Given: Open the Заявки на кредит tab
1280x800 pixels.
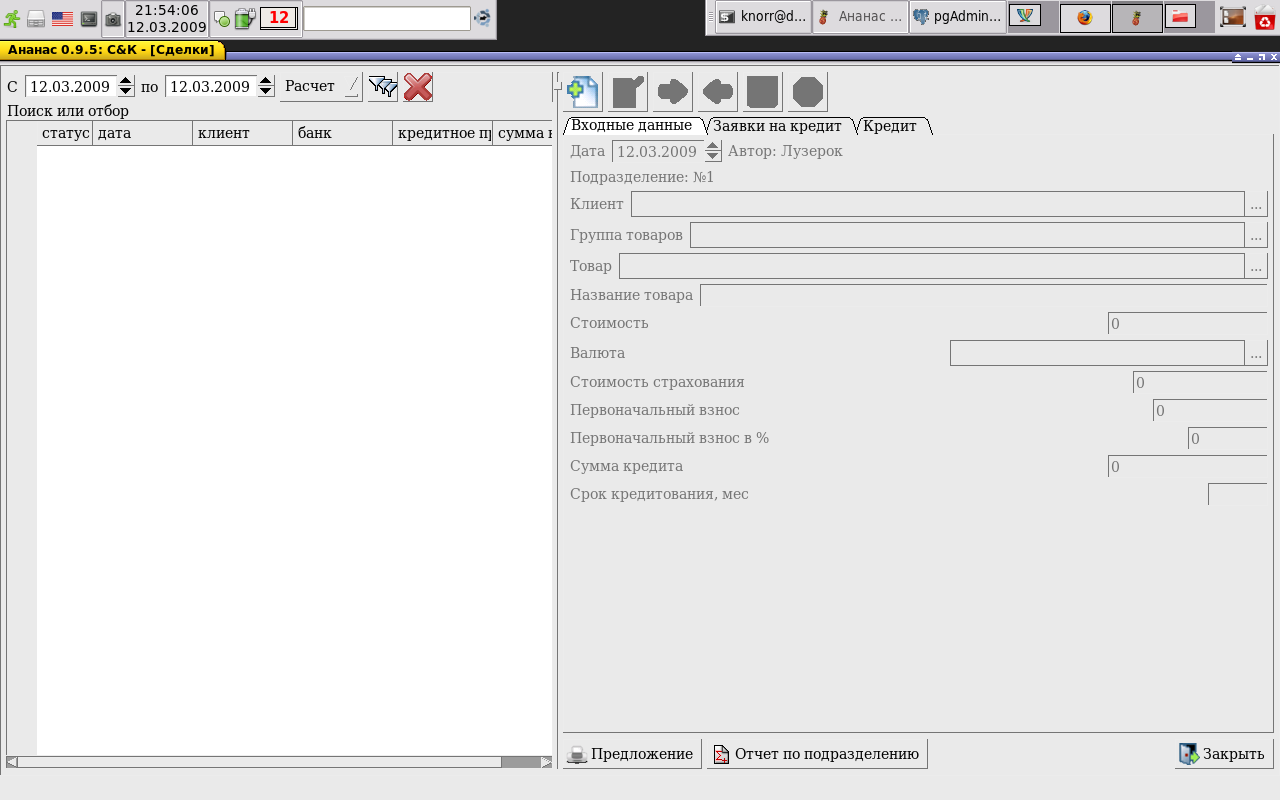Looking at the screenshot, I should click(778, 126).
